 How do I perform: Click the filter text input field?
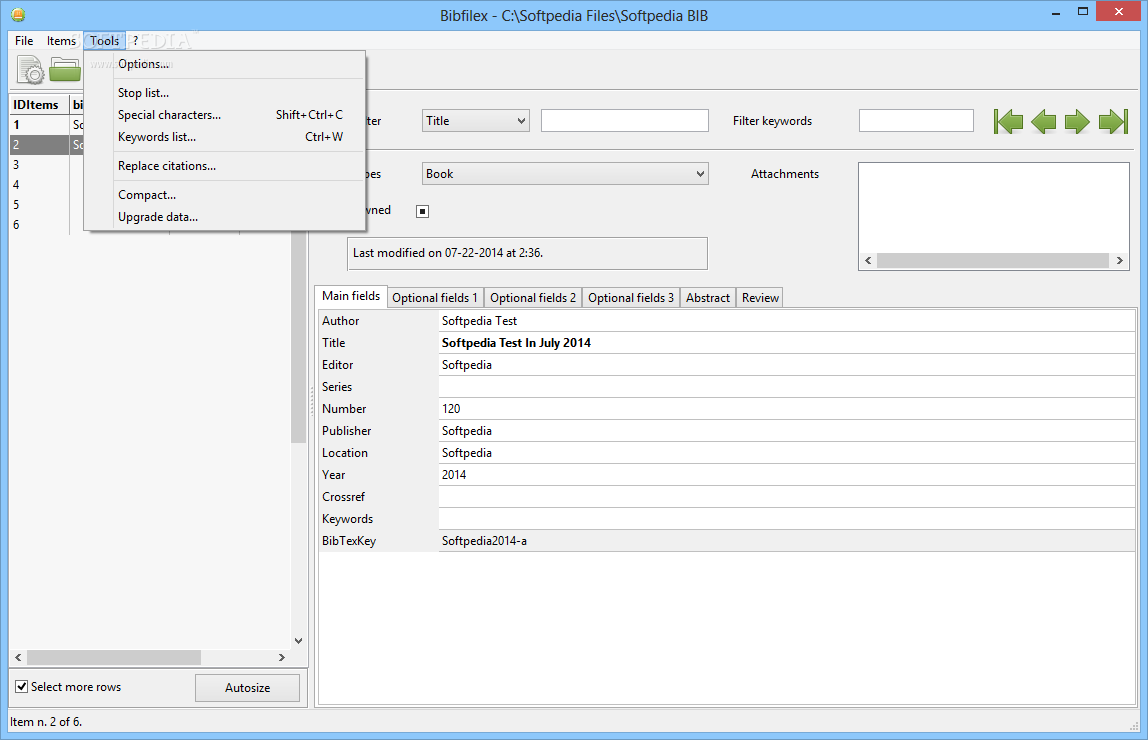tap(625, 121)
